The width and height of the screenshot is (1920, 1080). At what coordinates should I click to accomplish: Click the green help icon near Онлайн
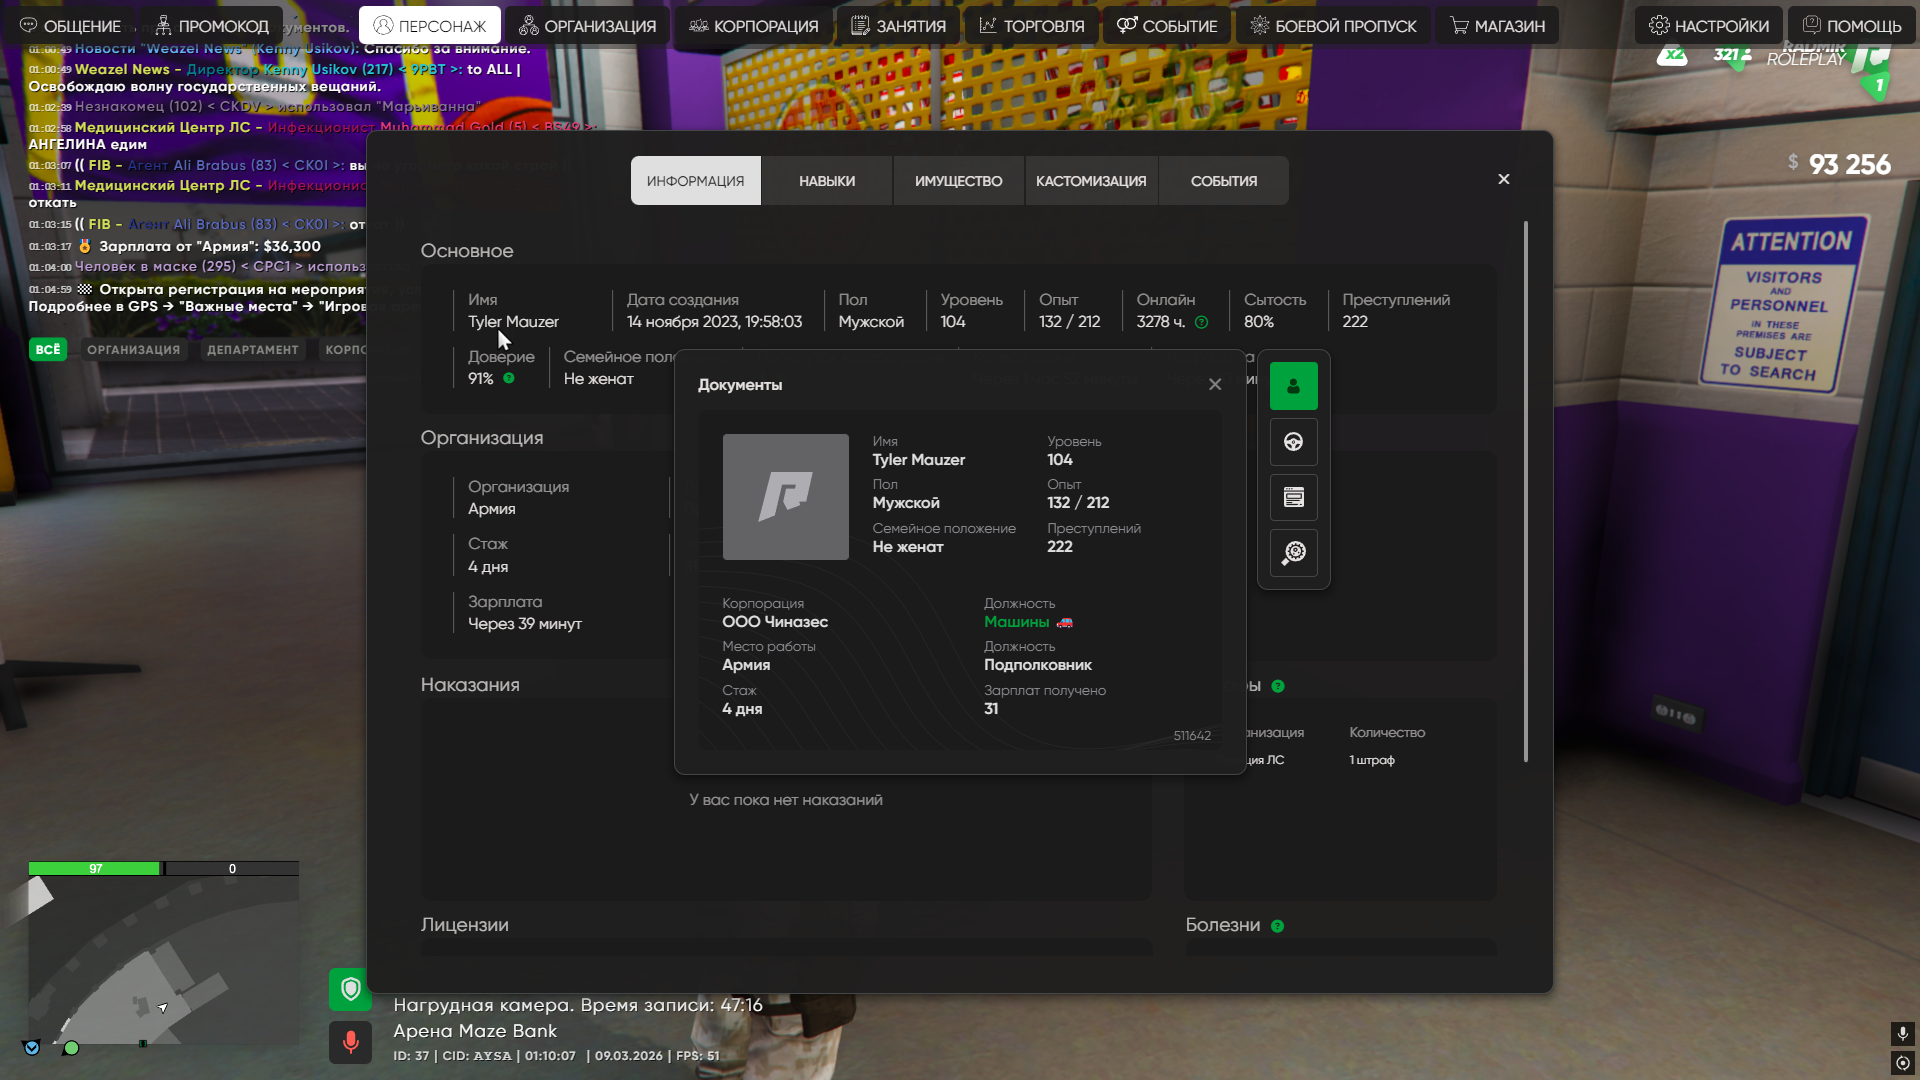(1201, 322)
